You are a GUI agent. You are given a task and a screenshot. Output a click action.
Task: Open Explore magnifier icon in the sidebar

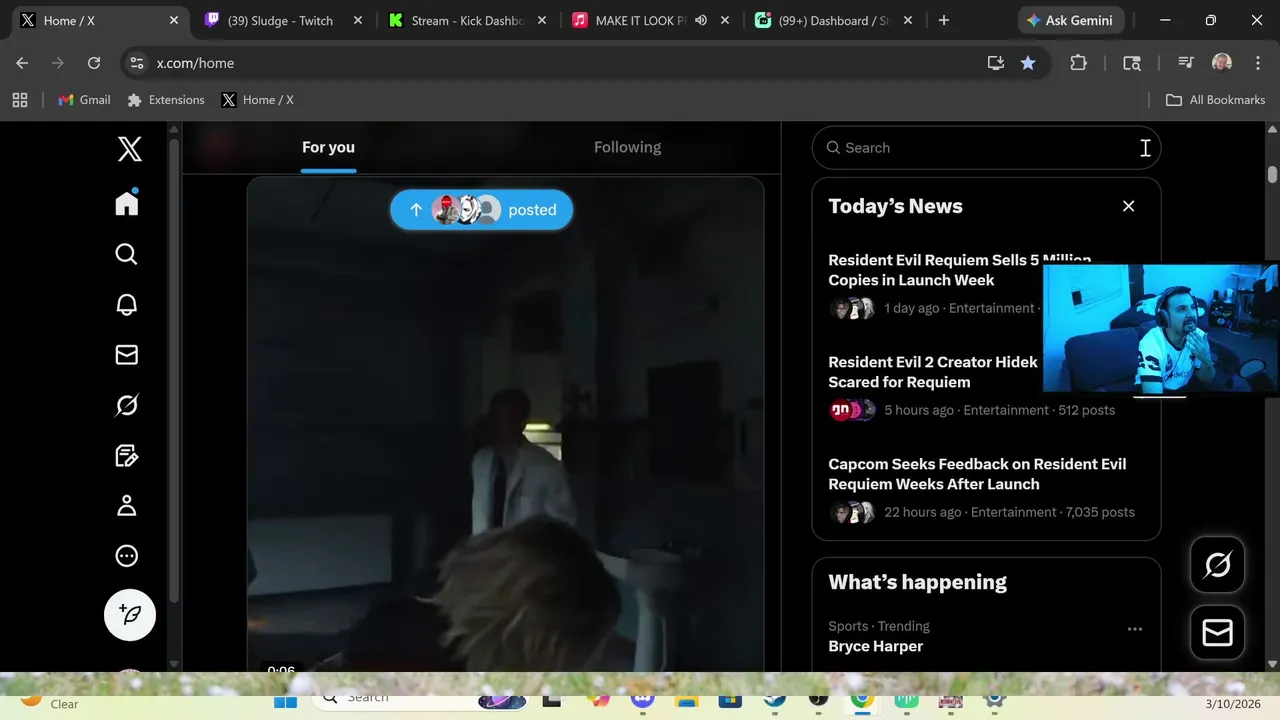point(126,254)
